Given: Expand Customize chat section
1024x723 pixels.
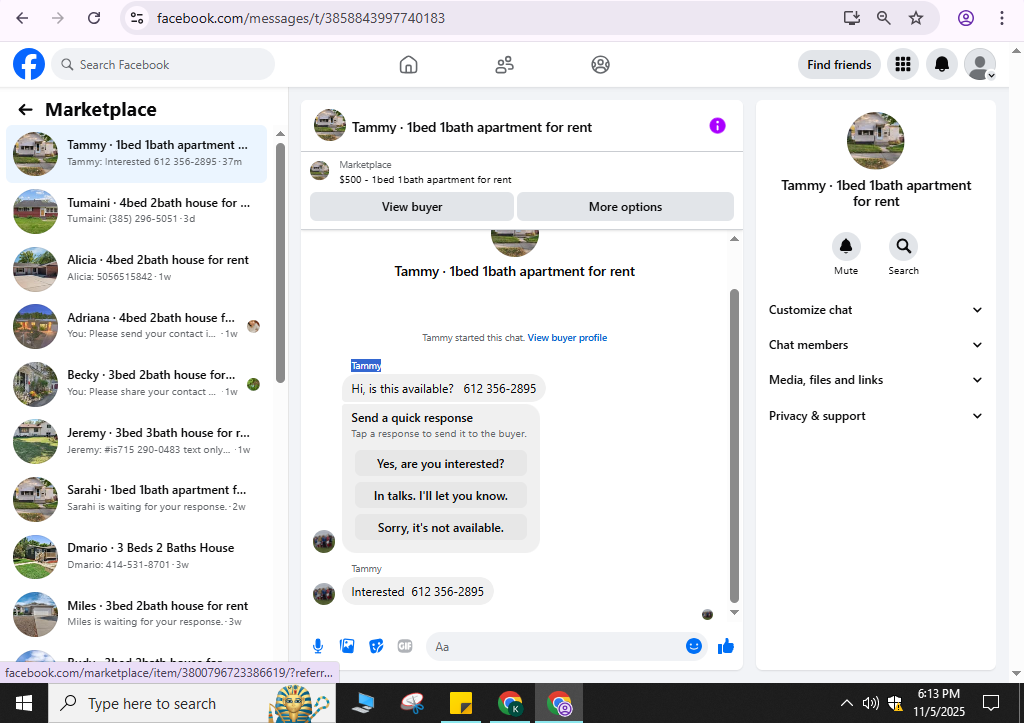Looking at the screenshot, I should point(875,310).
